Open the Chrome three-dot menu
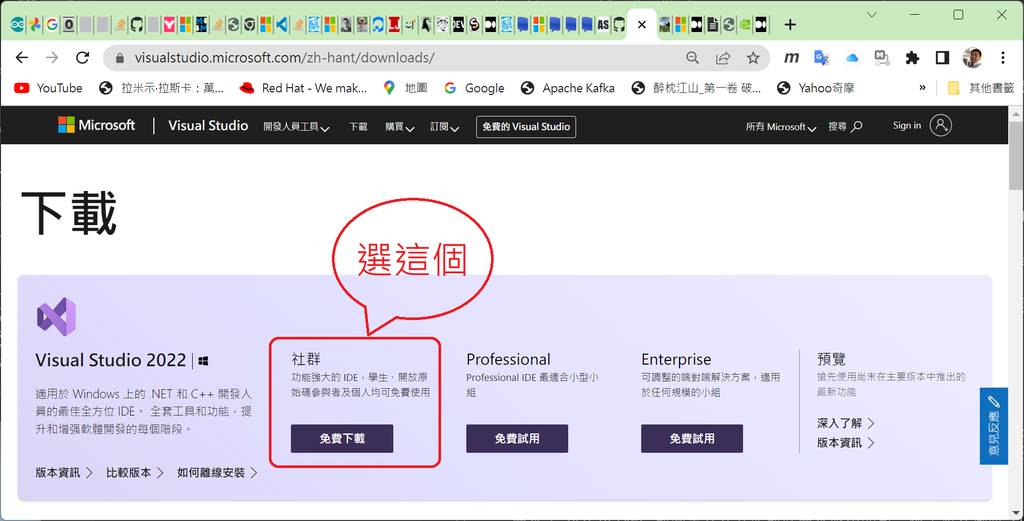1024x521 pixels. pyautogui.click(x=1003, y=58)
